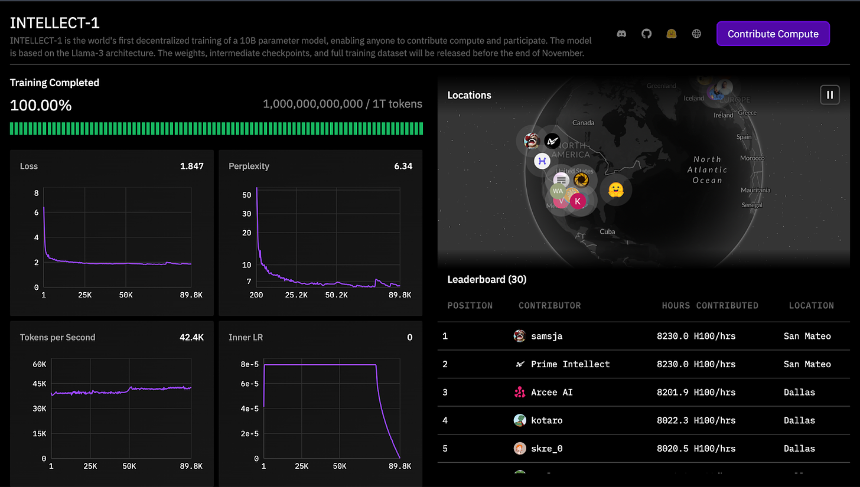Viewport: 860px width, 487px height.
Task: Sort by the Hours Contributed column header
Action: [x=710, y=305]
